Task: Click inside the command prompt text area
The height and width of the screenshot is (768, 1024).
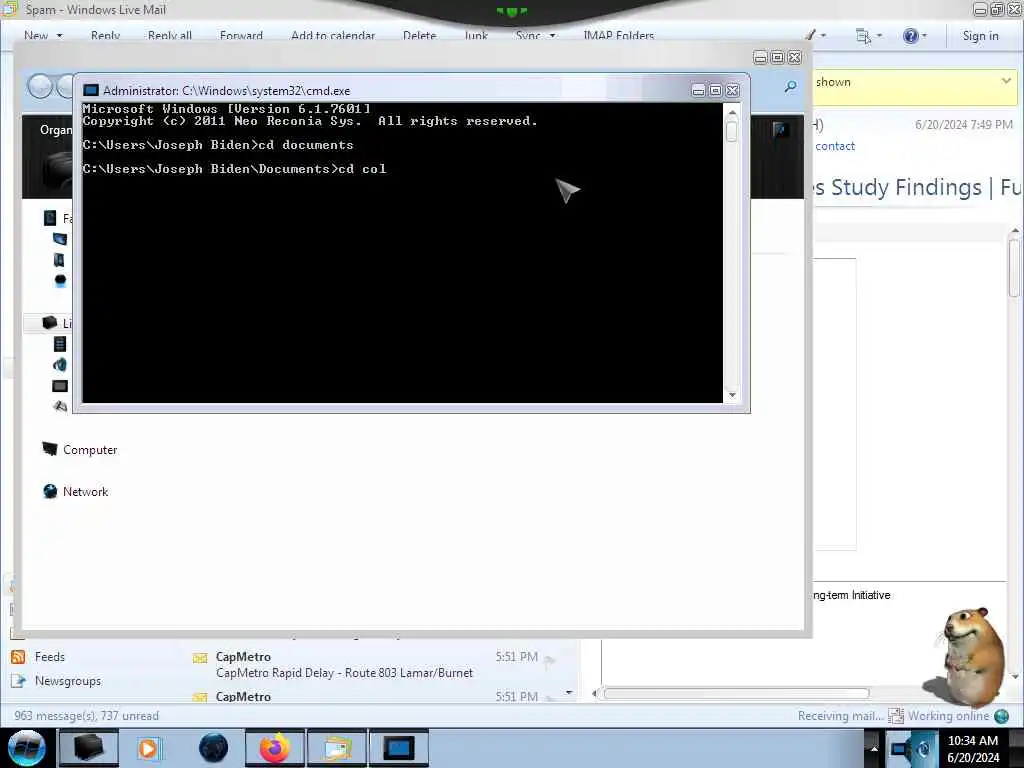Action: (x=402, y=253)
